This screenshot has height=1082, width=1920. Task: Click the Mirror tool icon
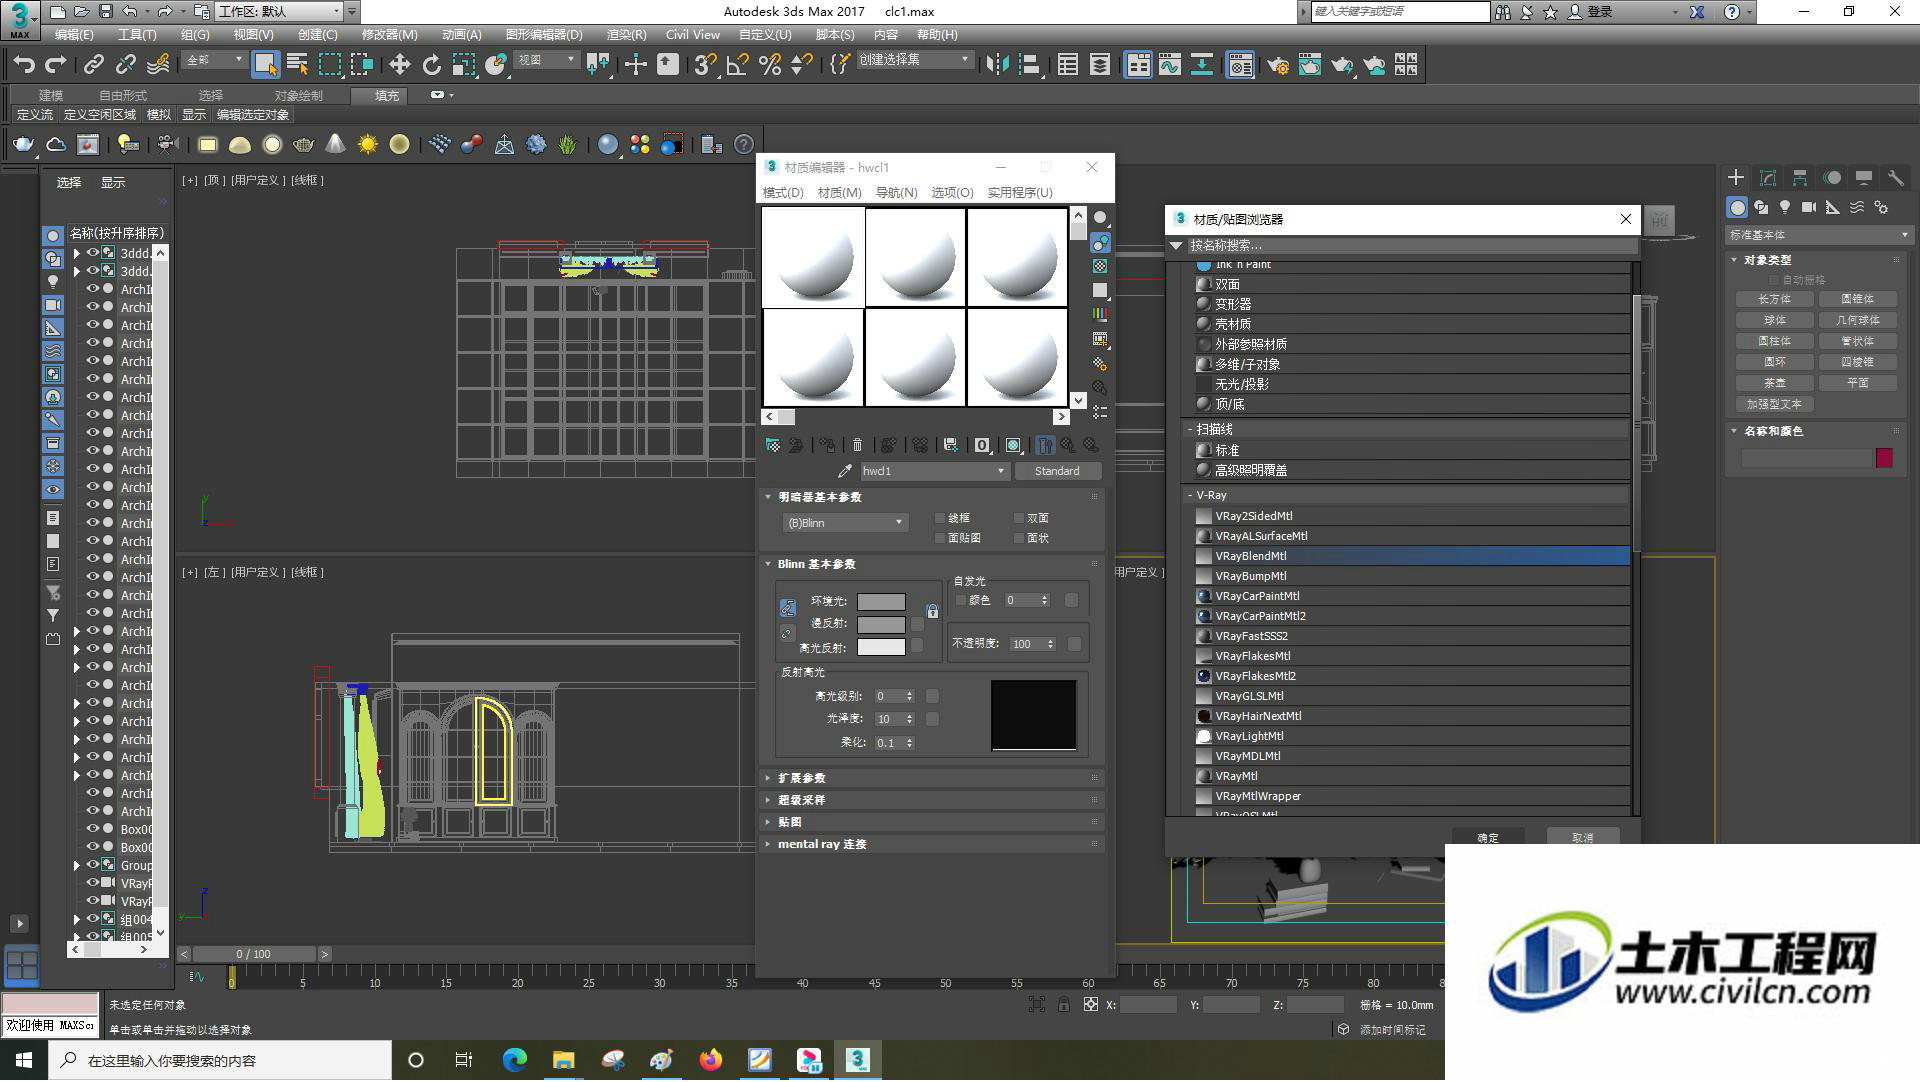pos(996,66)
